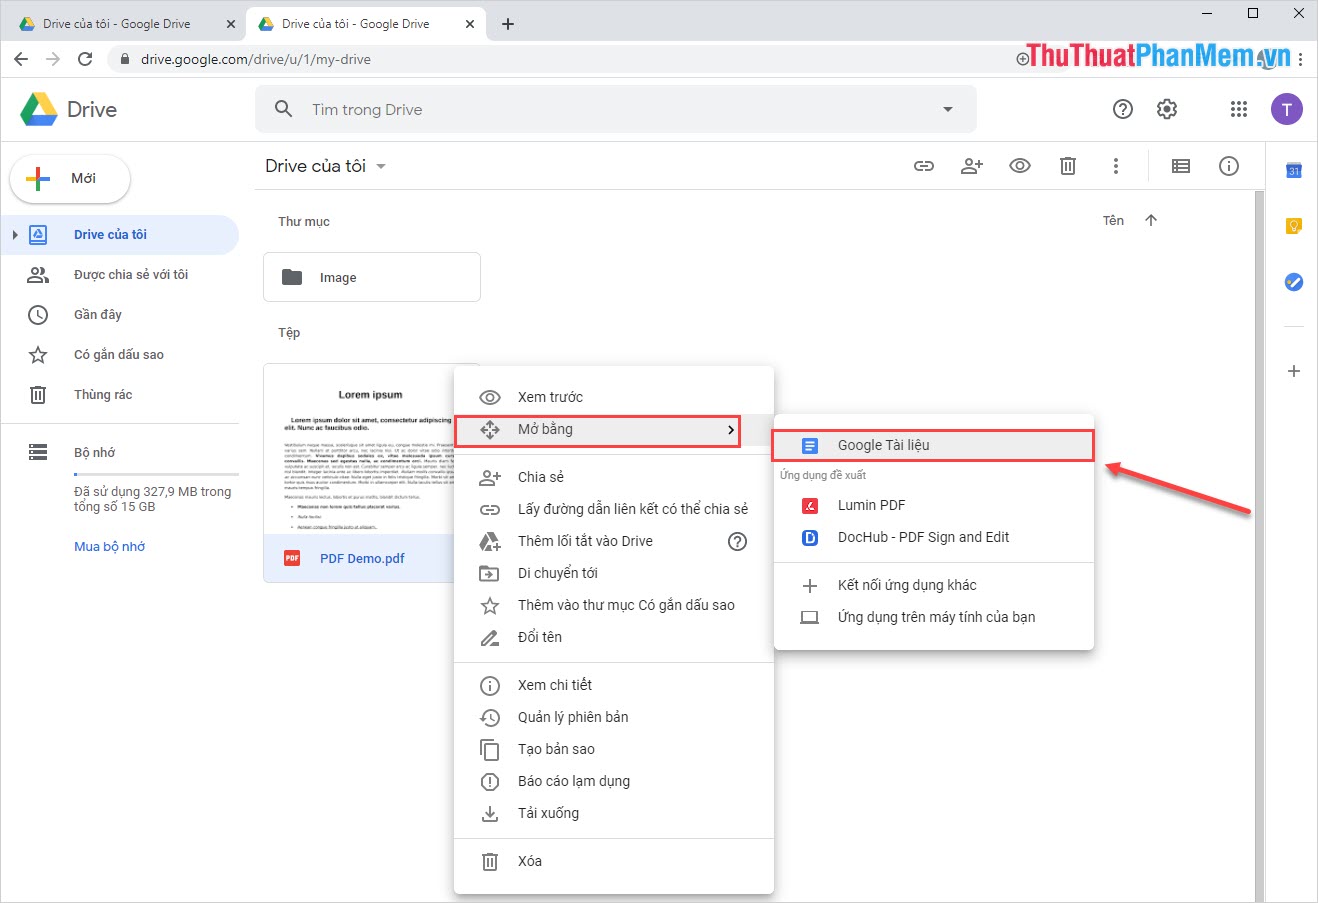Choose Di chuyển tới

tap(614, 573)
